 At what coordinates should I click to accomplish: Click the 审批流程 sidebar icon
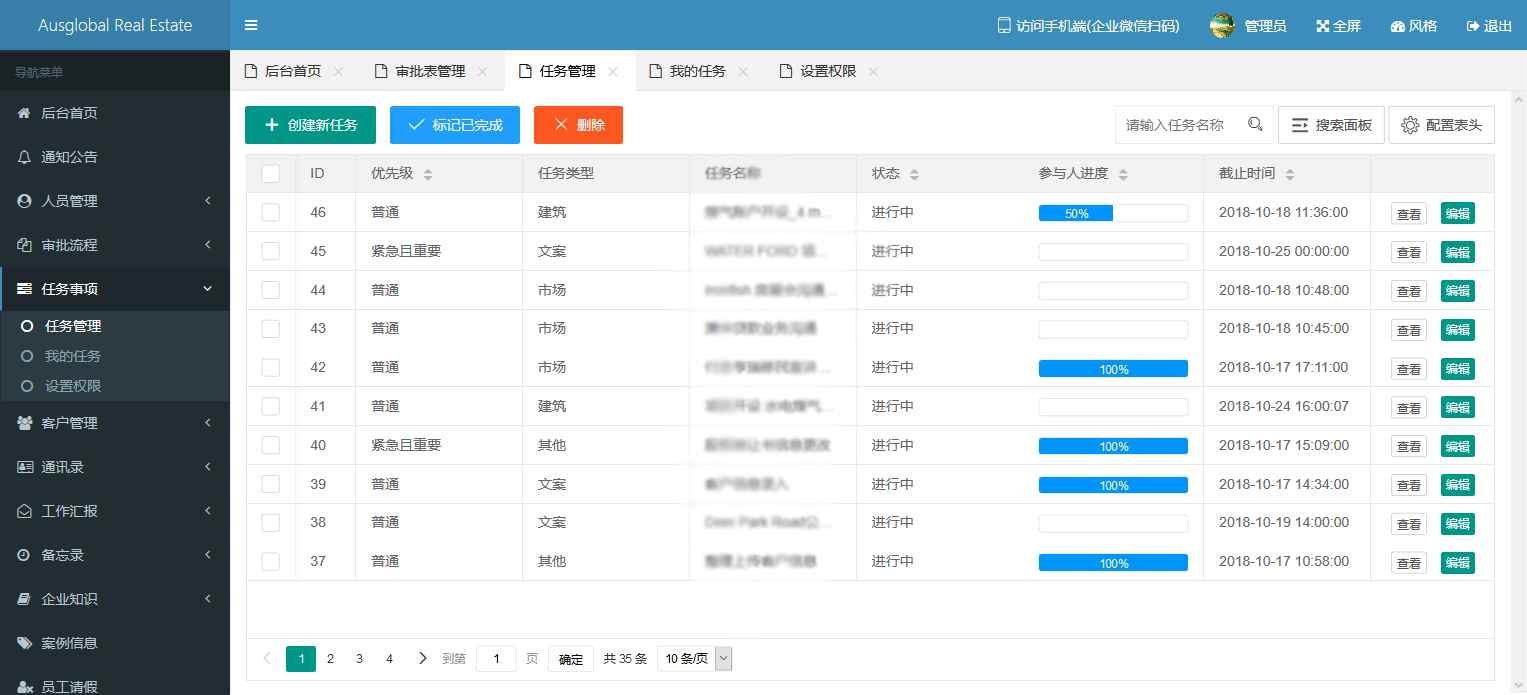coord(24,245)
